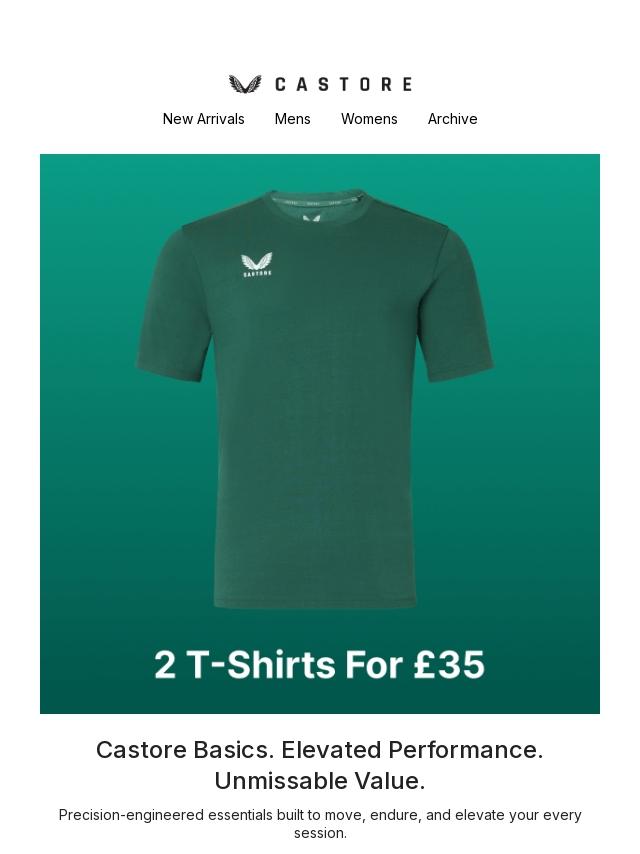
Task: Click the CASTORE wordmark in the header
Action: pos(343,84)
